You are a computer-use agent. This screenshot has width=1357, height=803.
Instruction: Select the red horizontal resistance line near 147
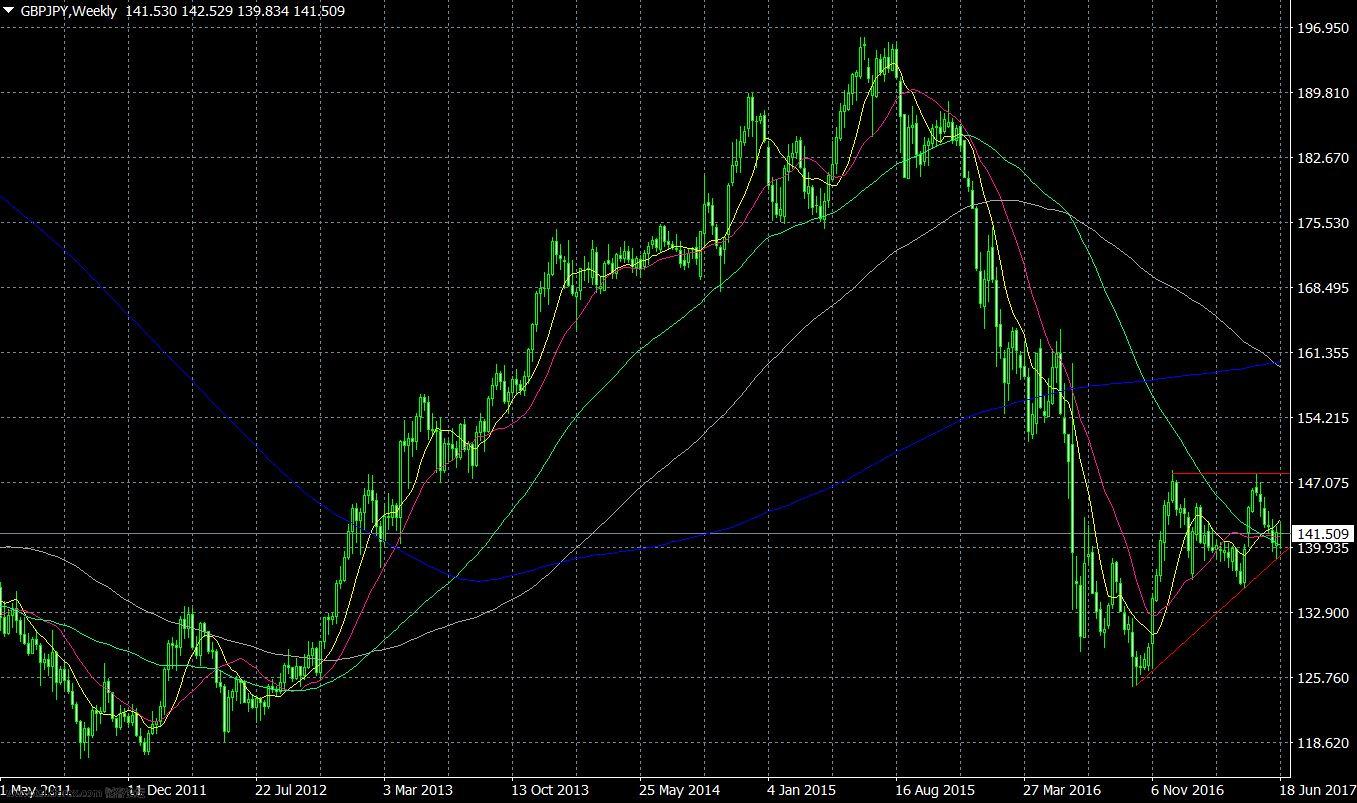[x=1230, y=472]
